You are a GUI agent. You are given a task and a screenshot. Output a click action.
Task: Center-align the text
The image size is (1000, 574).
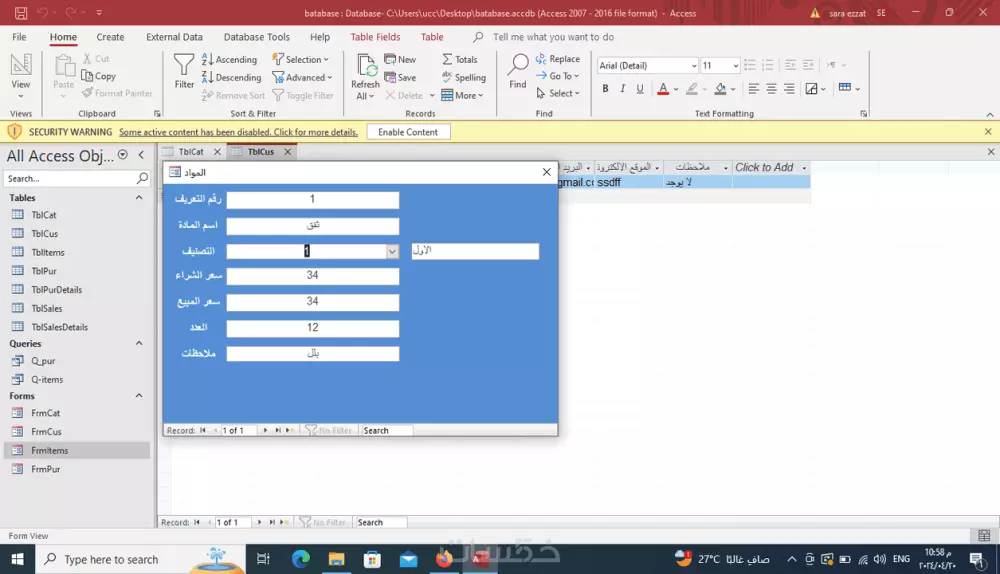[x=771, y=89]
